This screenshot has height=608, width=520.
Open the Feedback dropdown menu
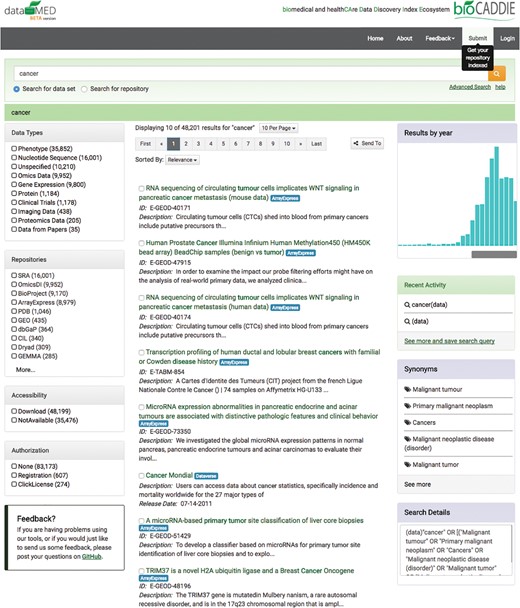pos(440,38)
